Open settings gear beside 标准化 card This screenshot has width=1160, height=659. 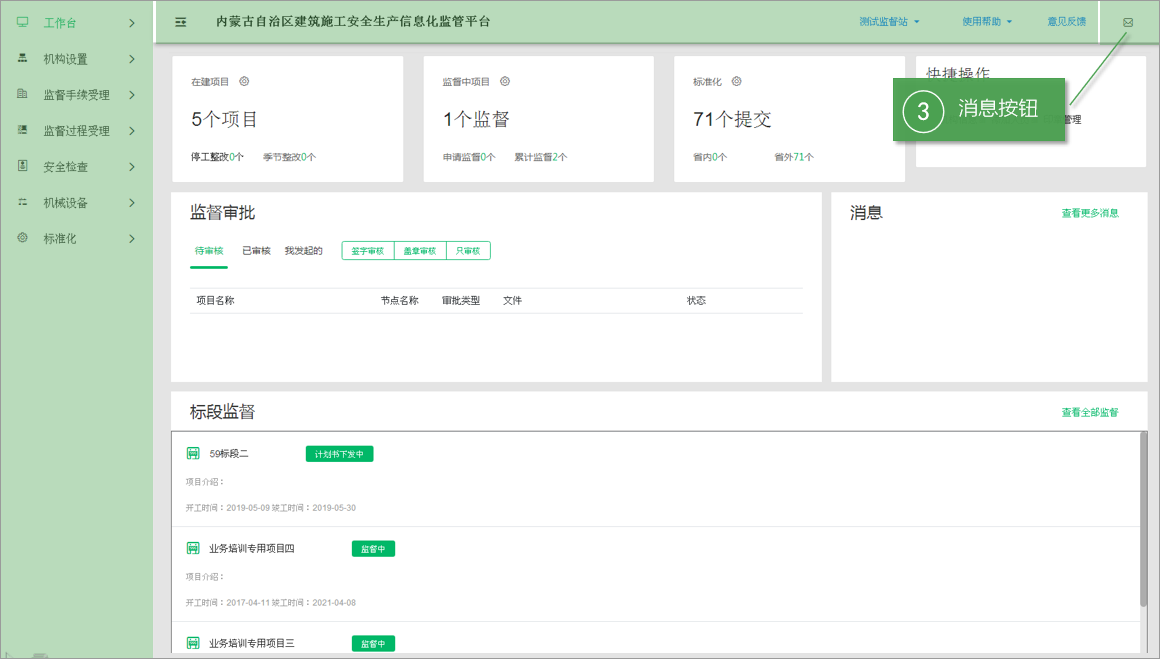[x=737, y=81]
